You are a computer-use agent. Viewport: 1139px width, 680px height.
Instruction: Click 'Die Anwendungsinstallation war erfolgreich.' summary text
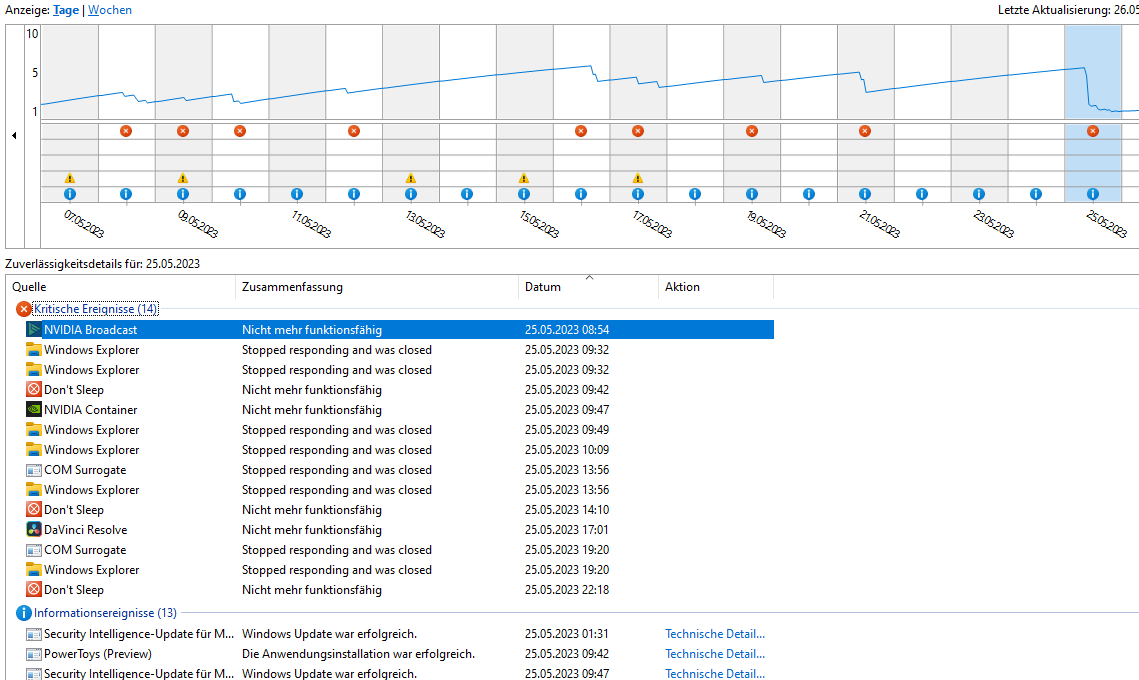point(358,654)
